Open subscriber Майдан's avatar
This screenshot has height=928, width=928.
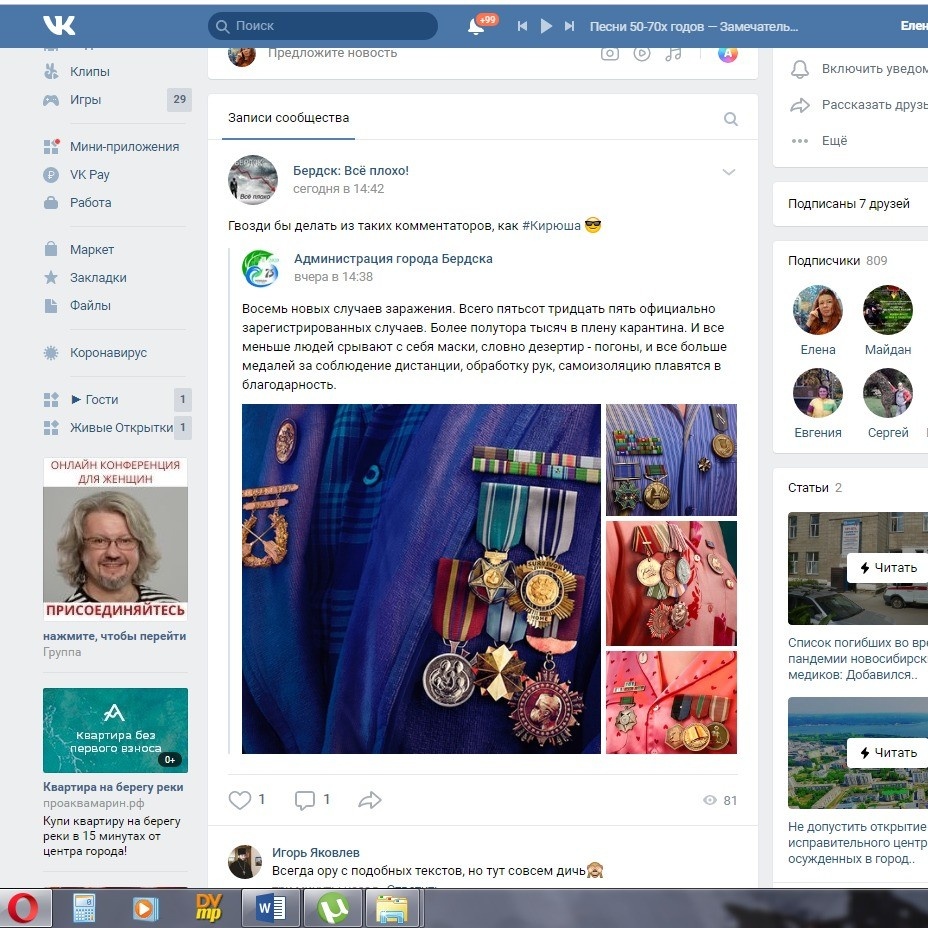tap(887, 310)
